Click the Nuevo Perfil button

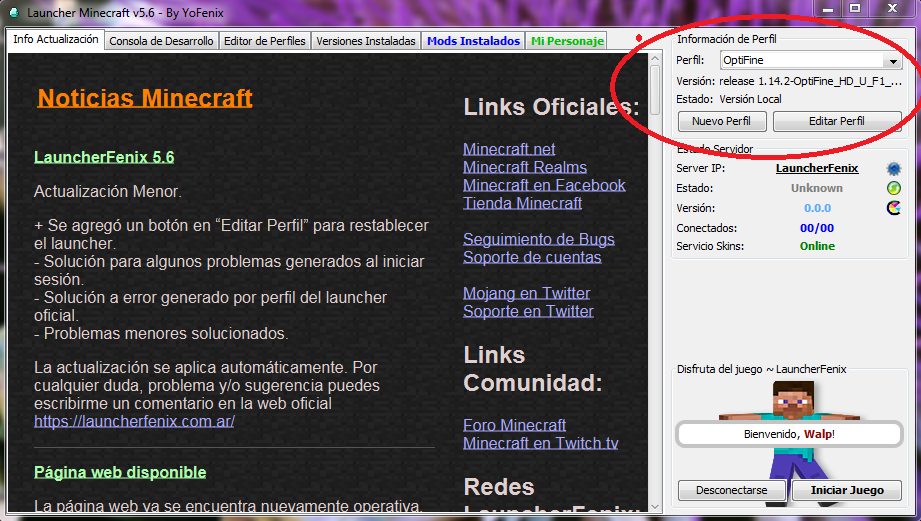(x=722, y=121)
